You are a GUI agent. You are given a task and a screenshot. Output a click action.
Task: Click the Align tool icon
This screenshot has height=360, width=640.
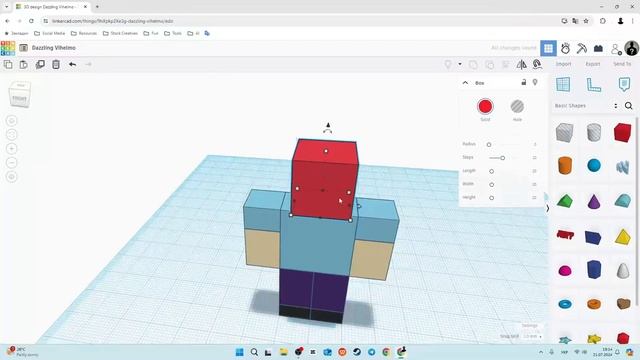(x=505, y=64)
